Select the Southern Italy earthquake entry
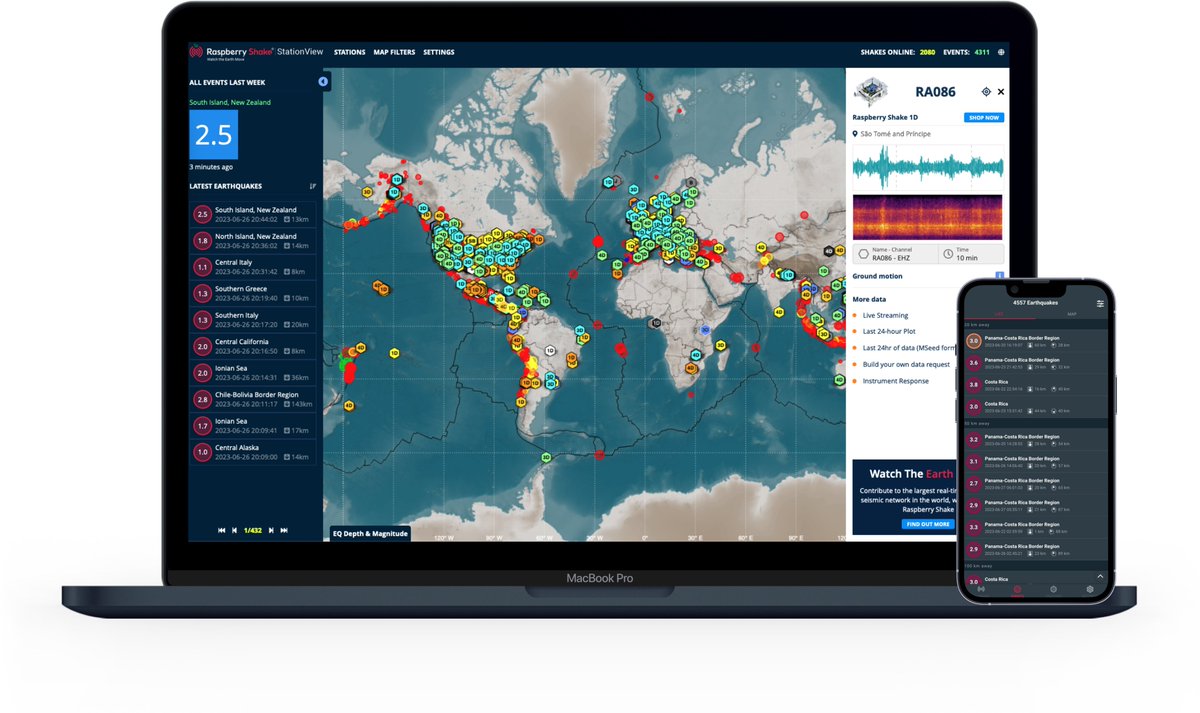Image resolution: width=1200 pixels, height=713 pixels. pyautogui.click(x=253, y=319)
